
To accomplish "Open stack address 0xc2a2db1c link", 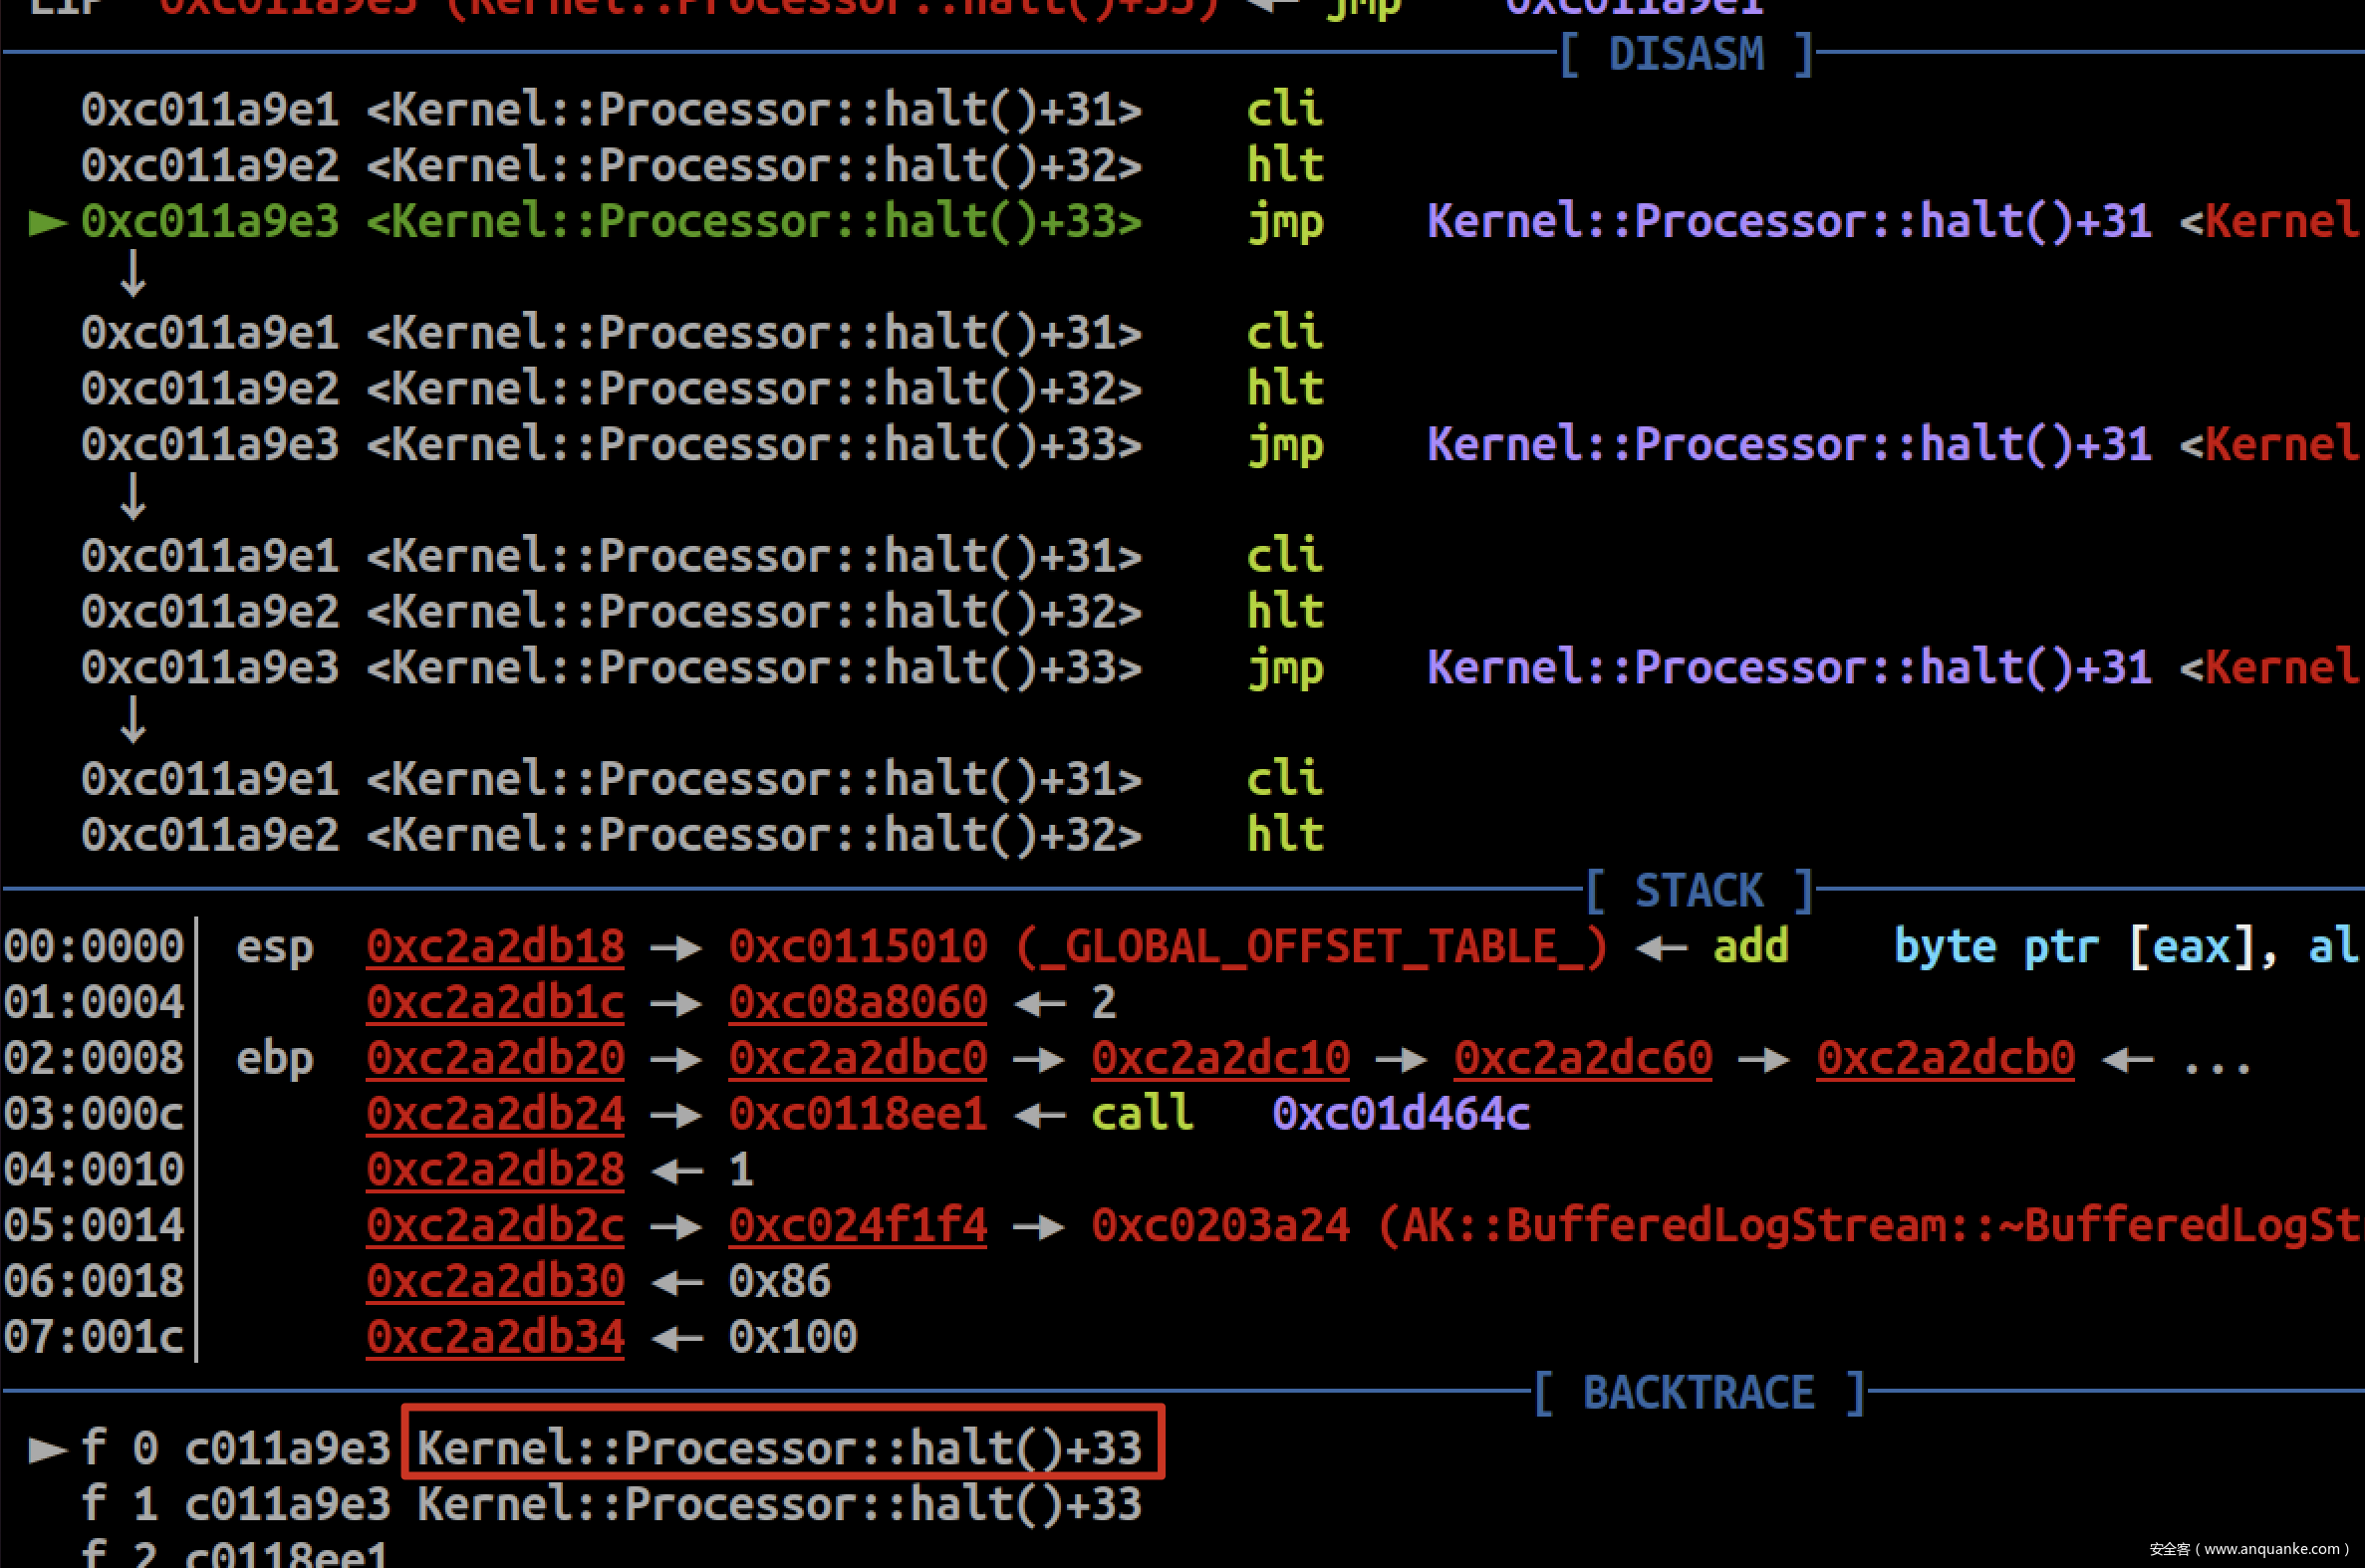I will 495,1002.
